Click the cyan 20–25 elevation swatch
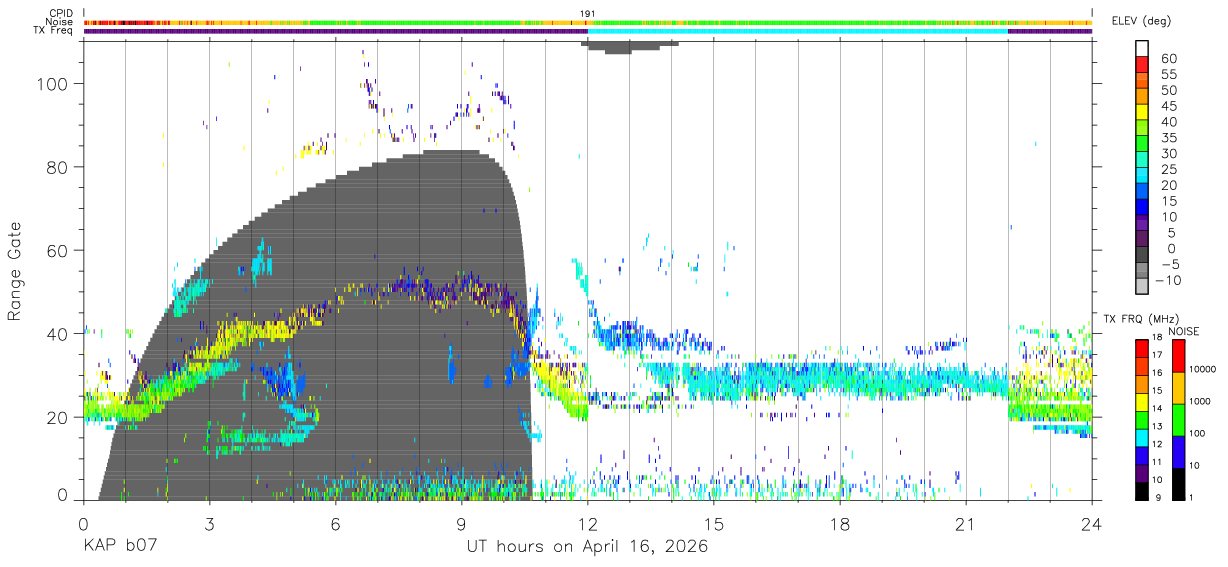 point(1142,177)
